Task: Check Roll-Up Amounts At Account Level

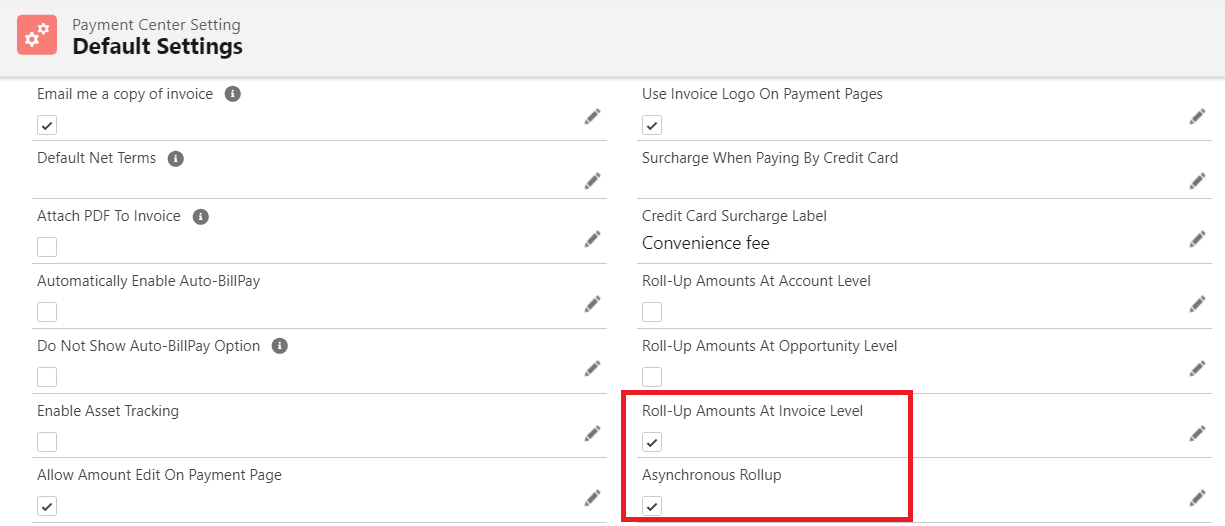Action: [652, 312]
